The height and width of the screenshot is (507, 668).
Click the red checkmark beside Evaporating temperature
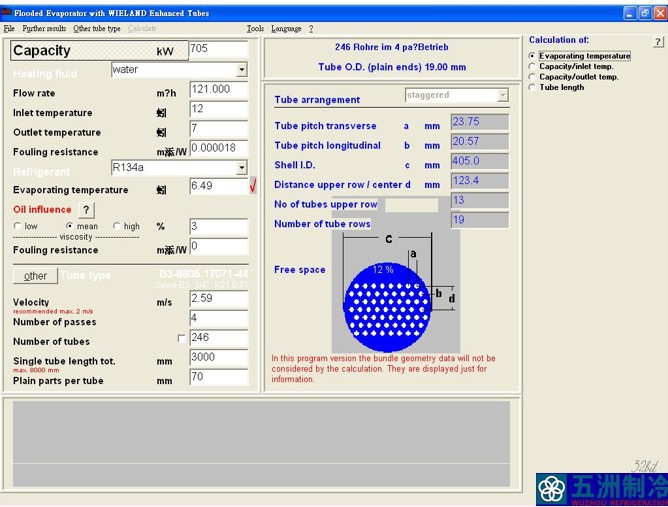tap(253, 185)
